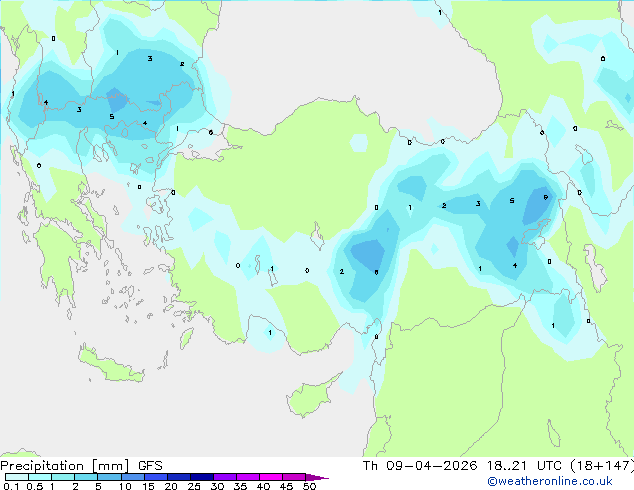Click the 'Th 09-04-2026 18..21 UTC' timestamp
This screenshot has width=634, height=490.
point(462,466)
